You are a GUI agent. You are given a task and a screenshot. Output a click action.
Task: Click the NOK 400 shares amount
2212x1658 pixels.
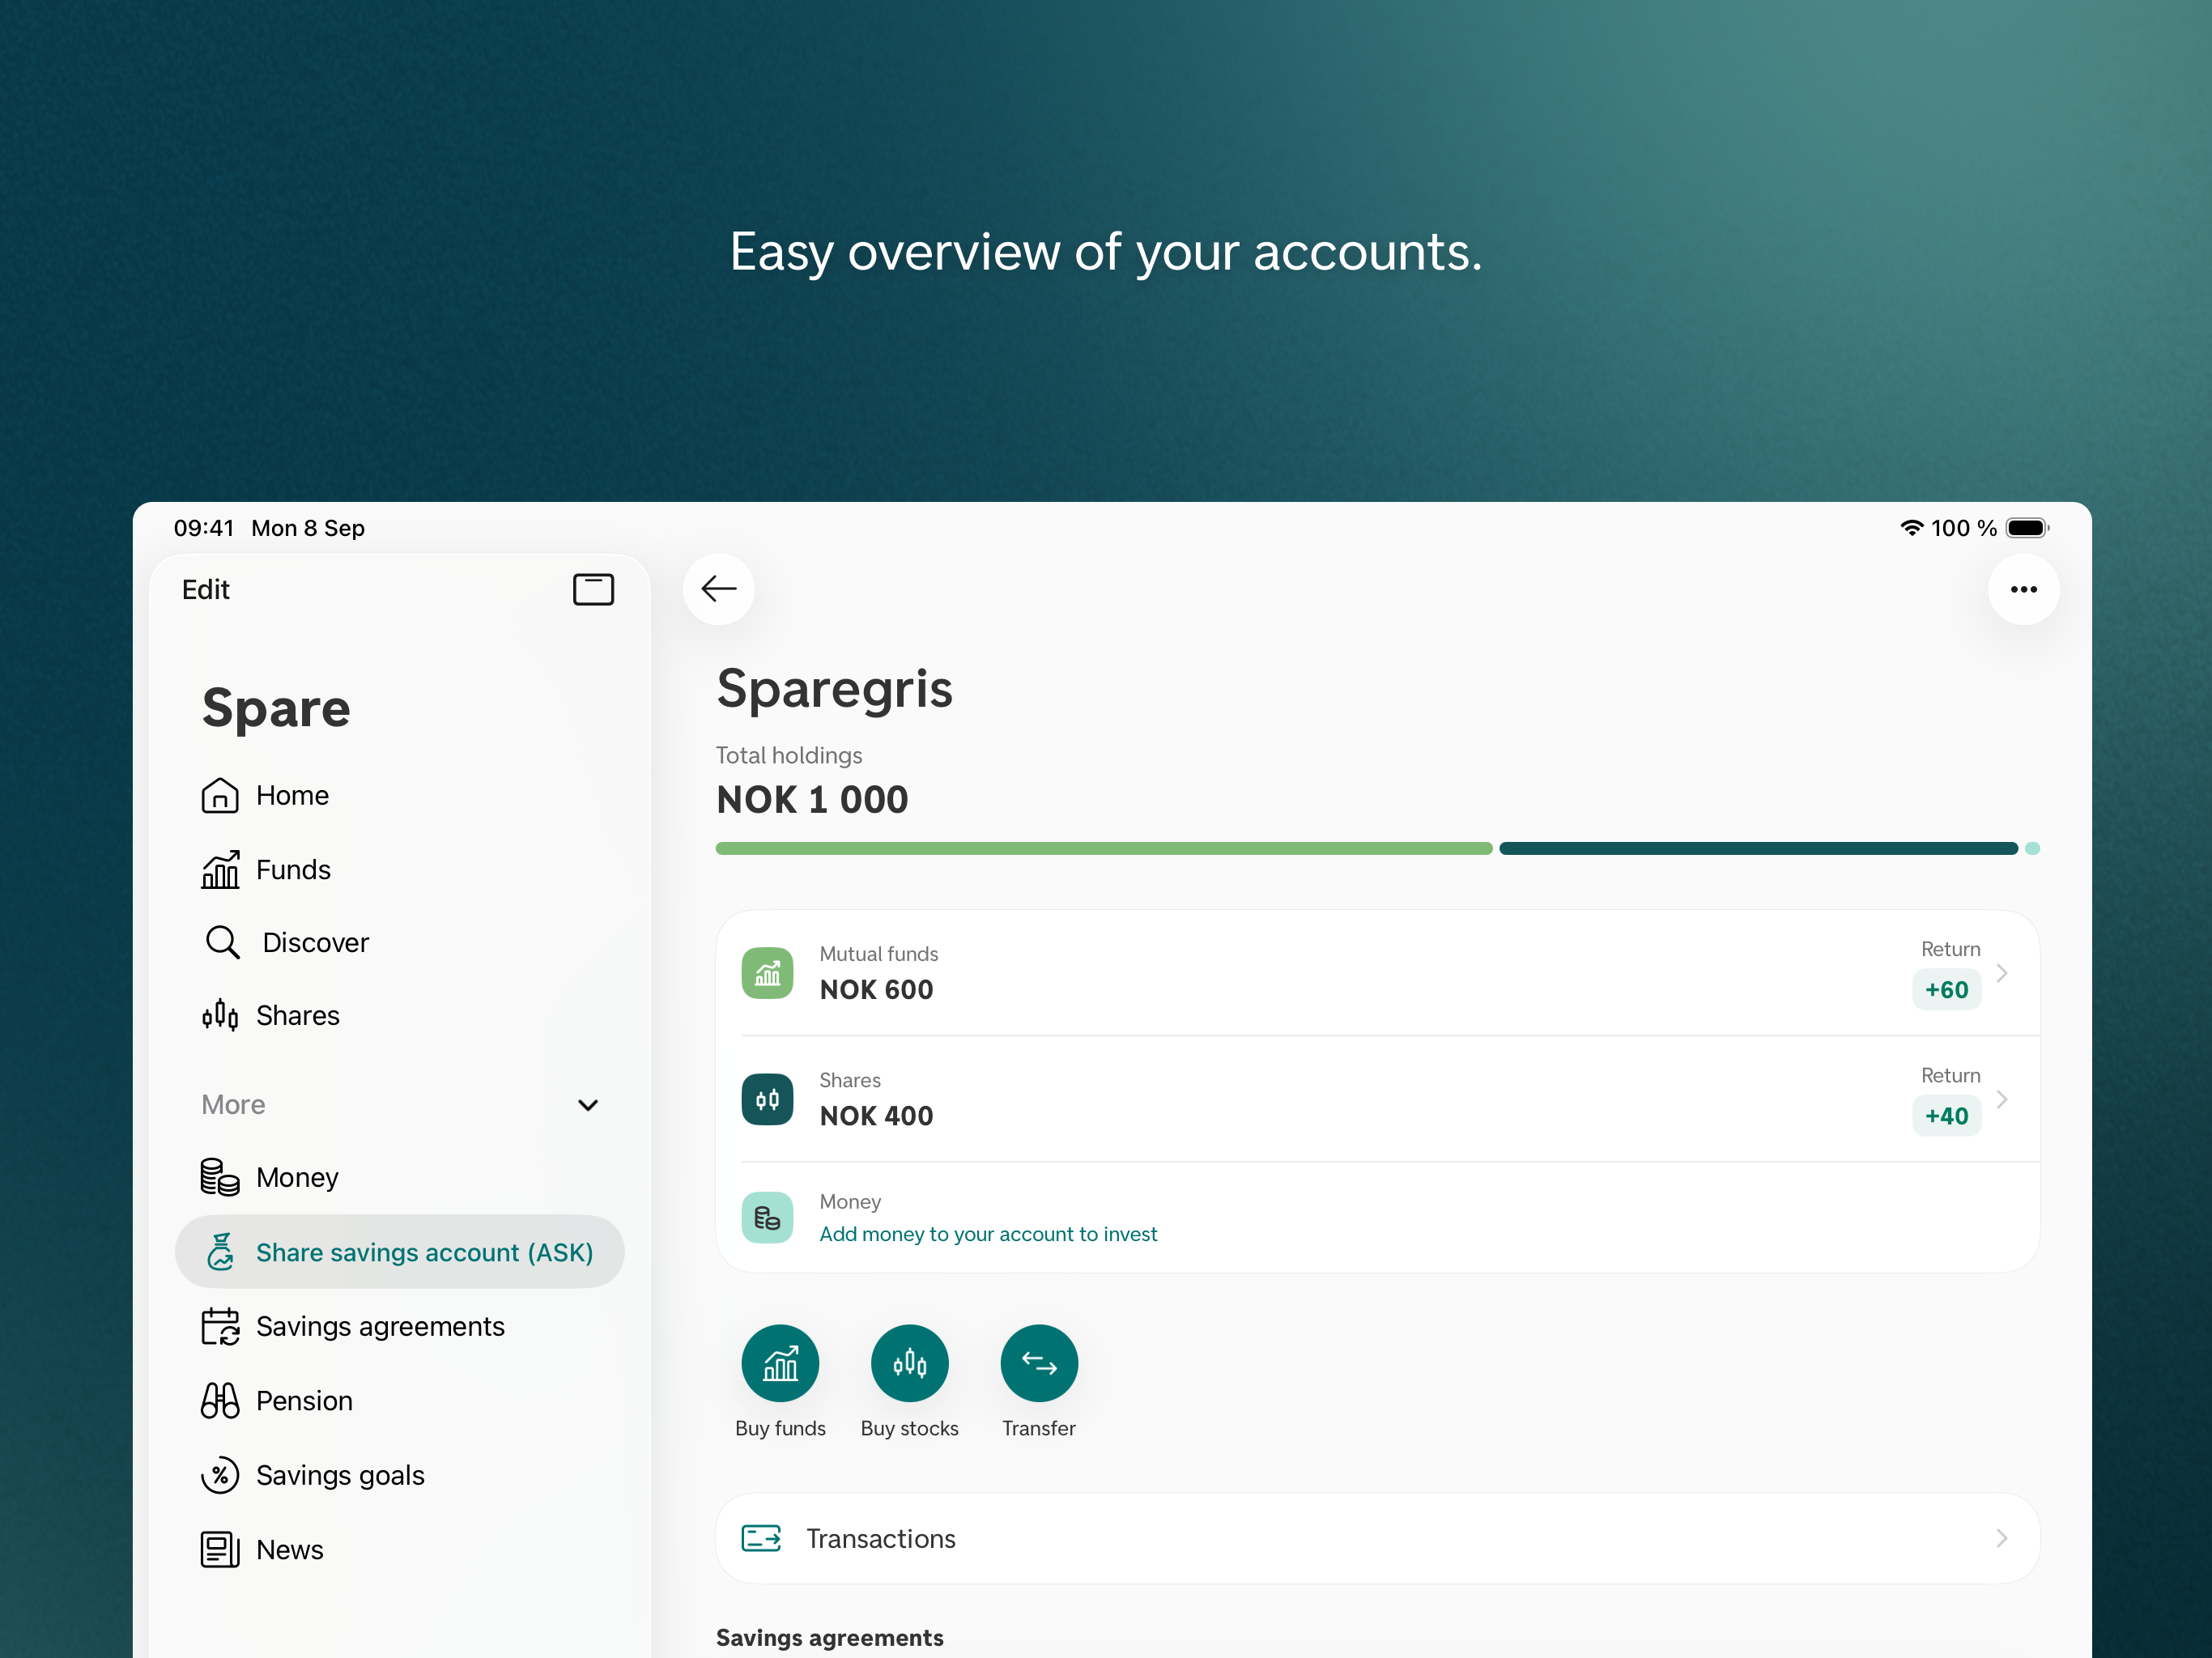click(876, 1116)
